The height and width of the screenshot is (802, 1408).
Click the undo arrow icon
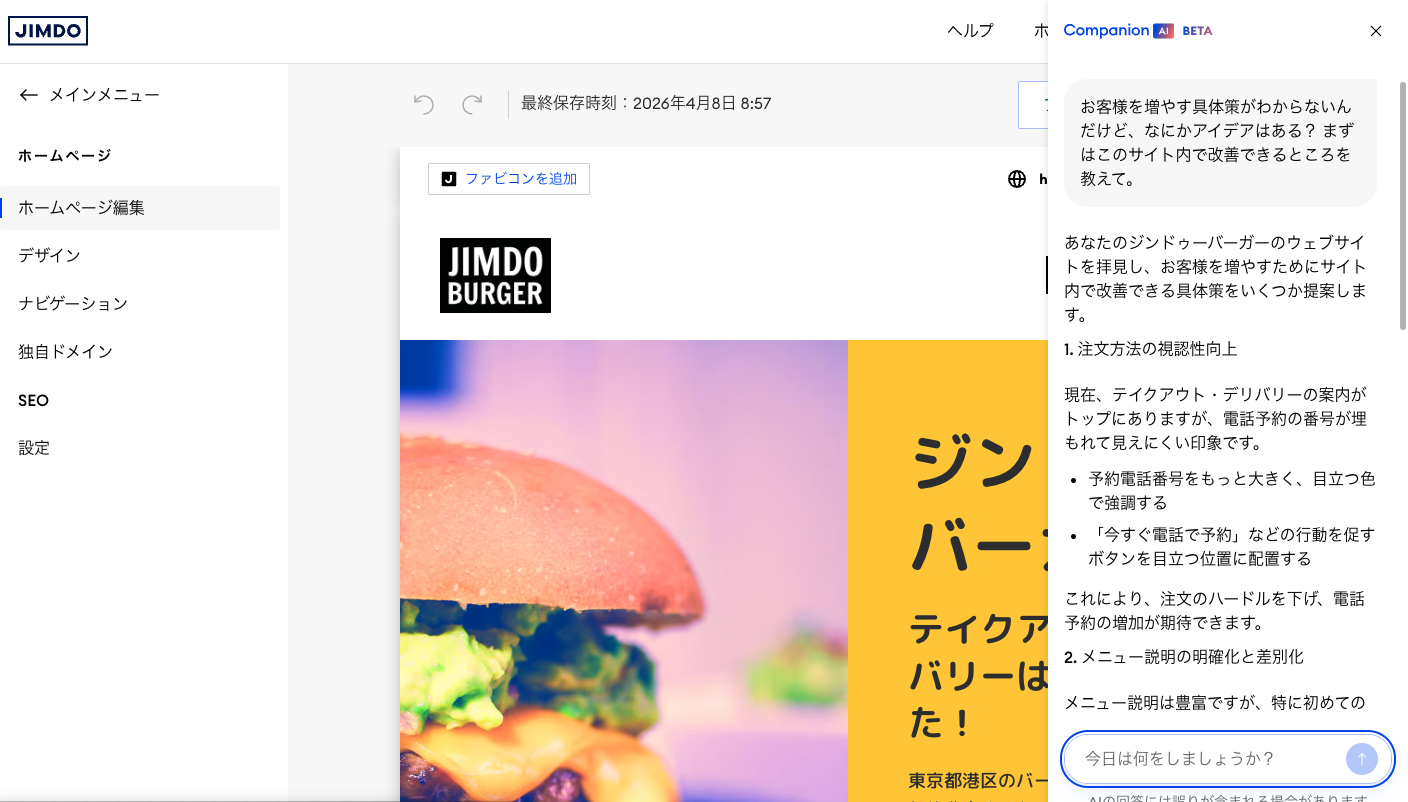pyautogui.click(x=424, y=104)
